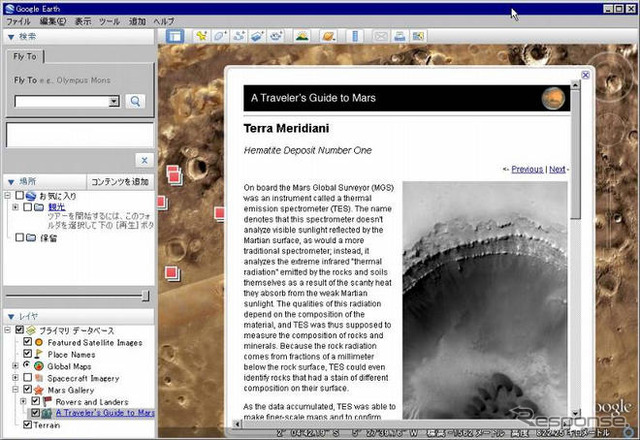Open the 観光 link in places
Viewport: 640px width, 440px height.
(x=56, y=207)
